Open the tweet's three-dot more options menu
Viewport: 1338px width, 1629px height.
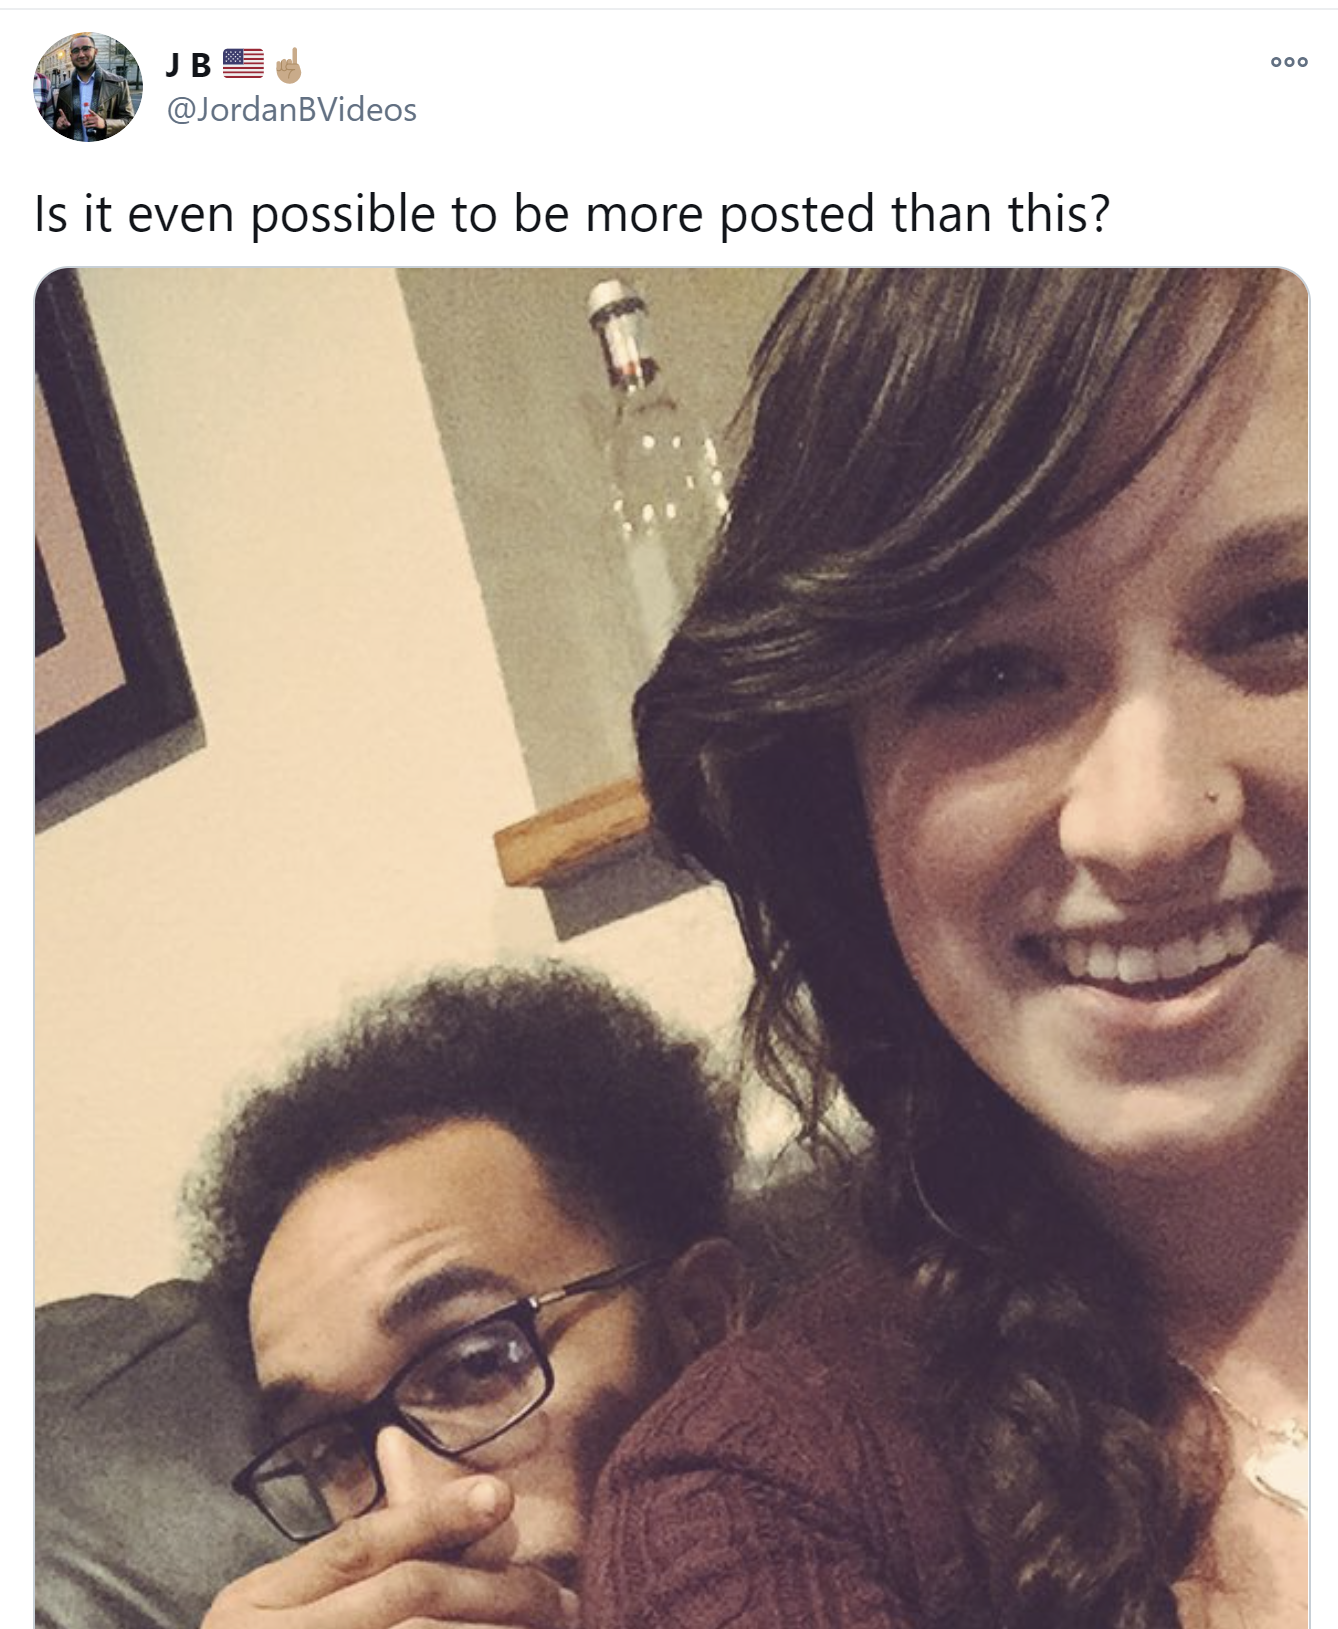pos(1289,62)
